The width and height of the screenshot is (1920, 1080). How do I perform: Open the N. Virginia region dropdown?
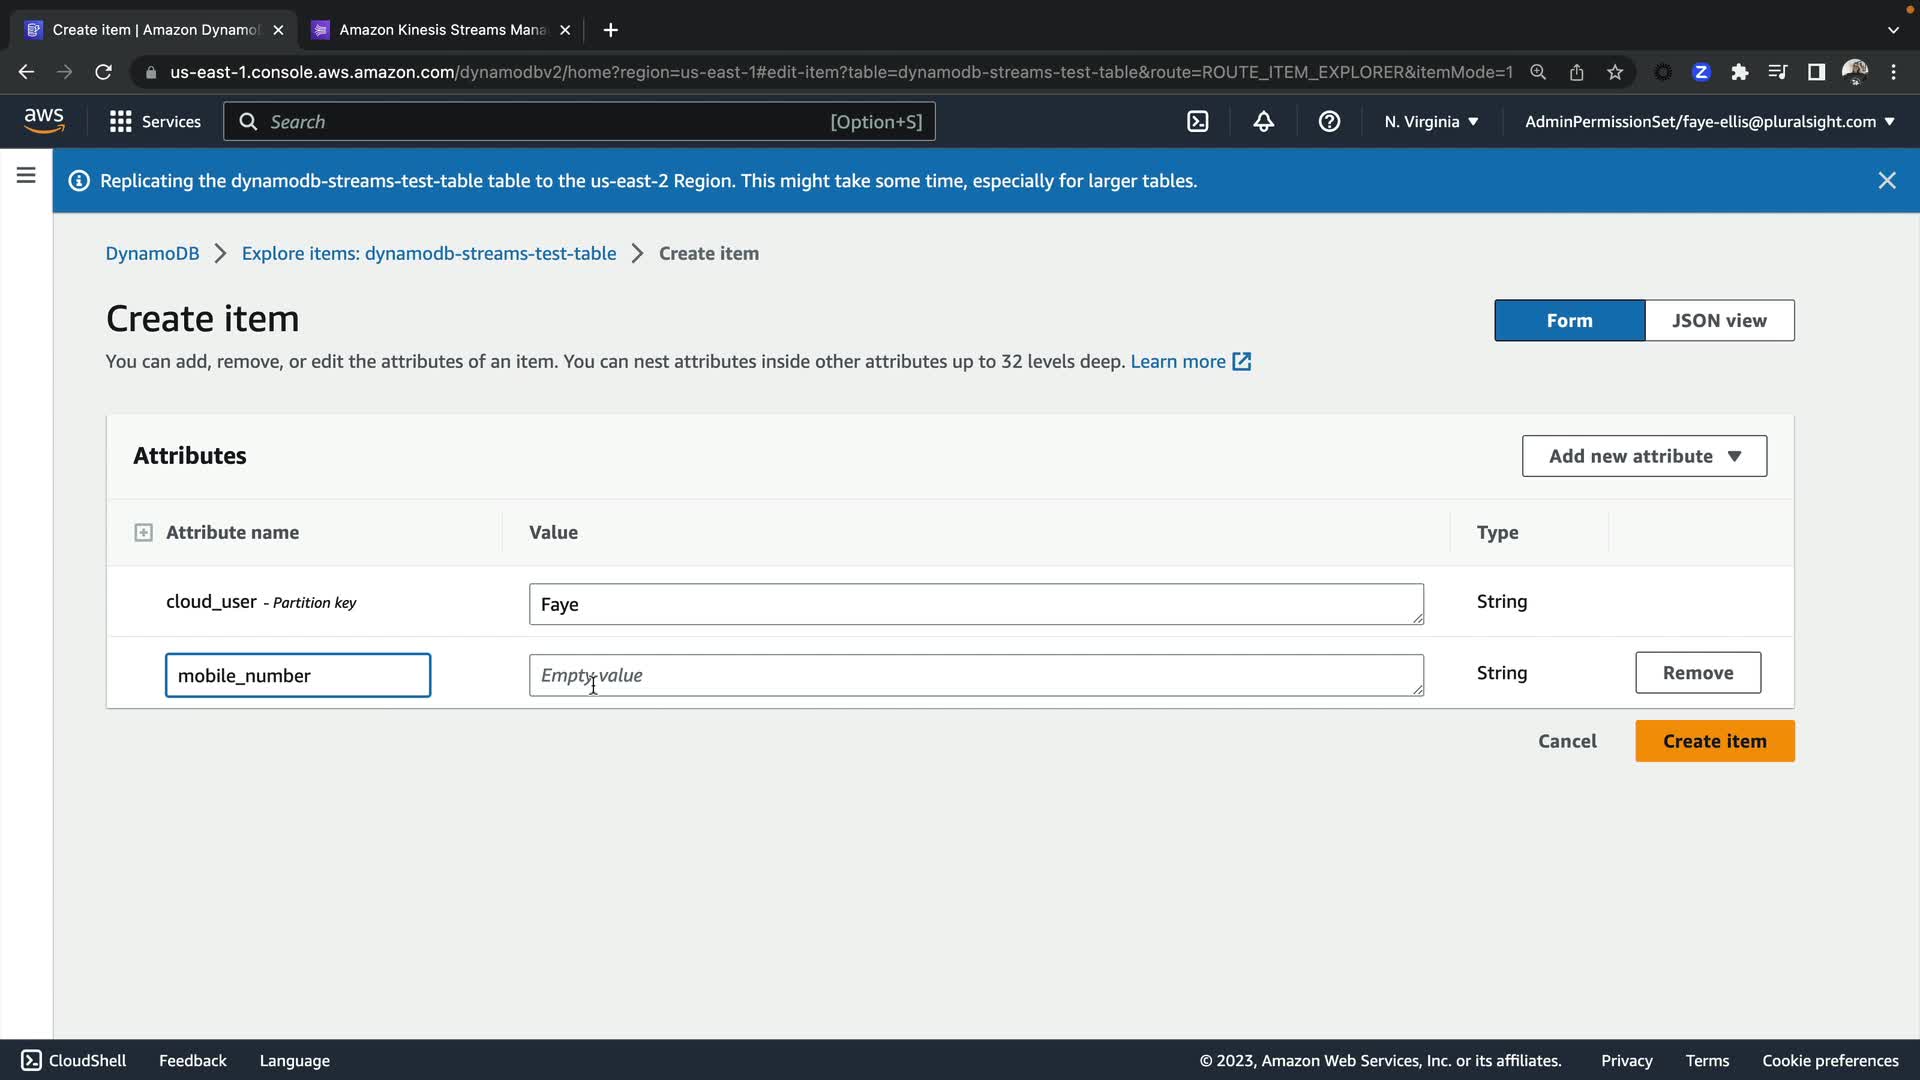[x=1431, y=122]
